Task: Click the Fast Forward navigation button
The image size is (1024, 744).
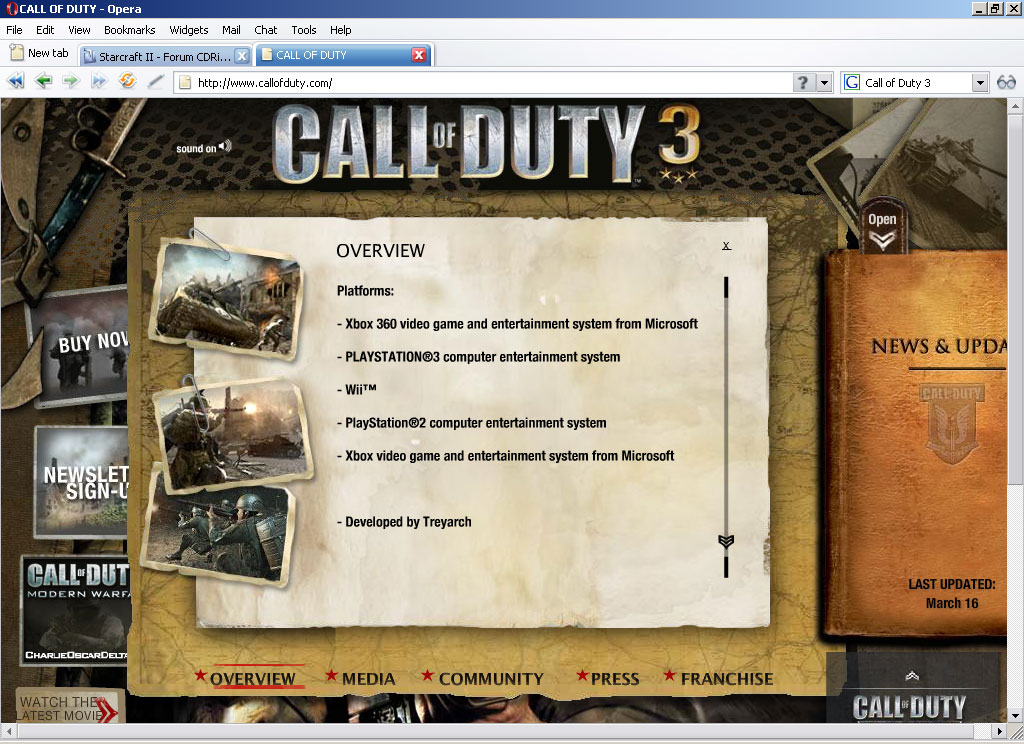Action: tap(98, 82)
